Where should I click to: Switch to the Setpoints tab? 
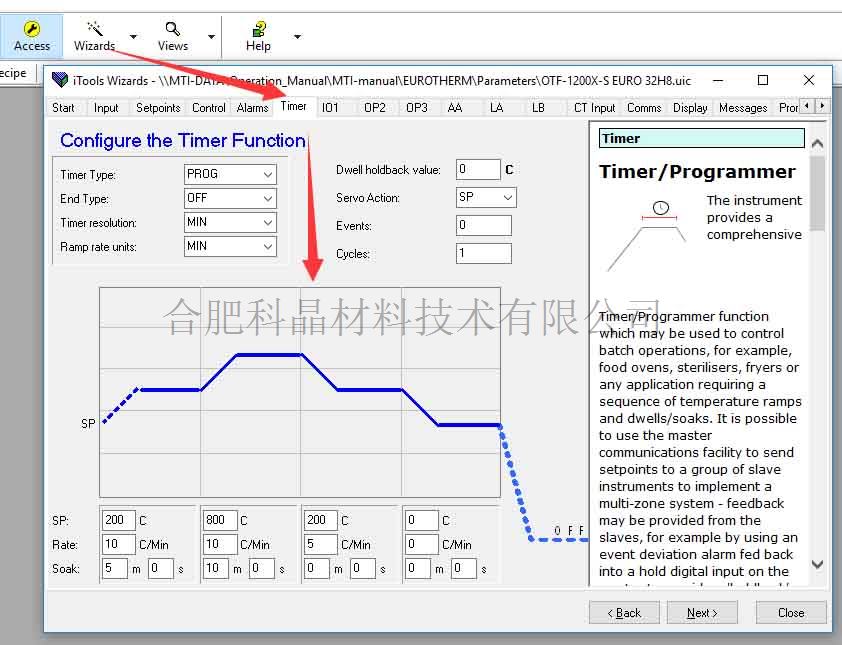[158, 108]
